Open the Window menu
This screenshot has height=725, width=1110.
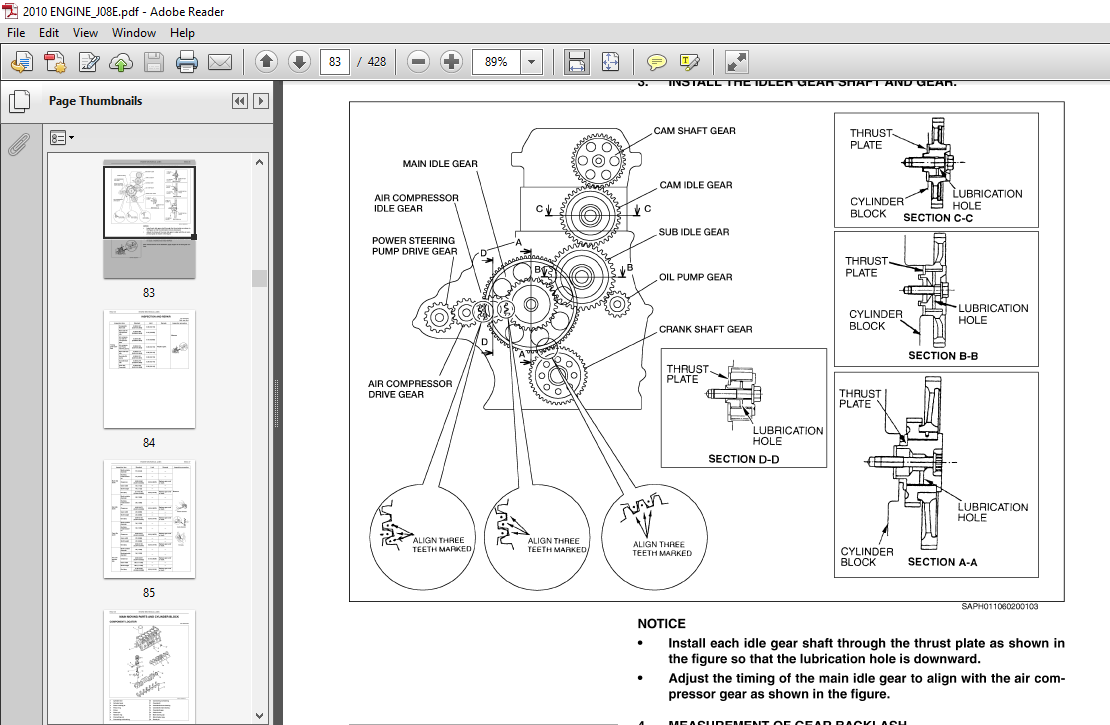tap(134, 33)
